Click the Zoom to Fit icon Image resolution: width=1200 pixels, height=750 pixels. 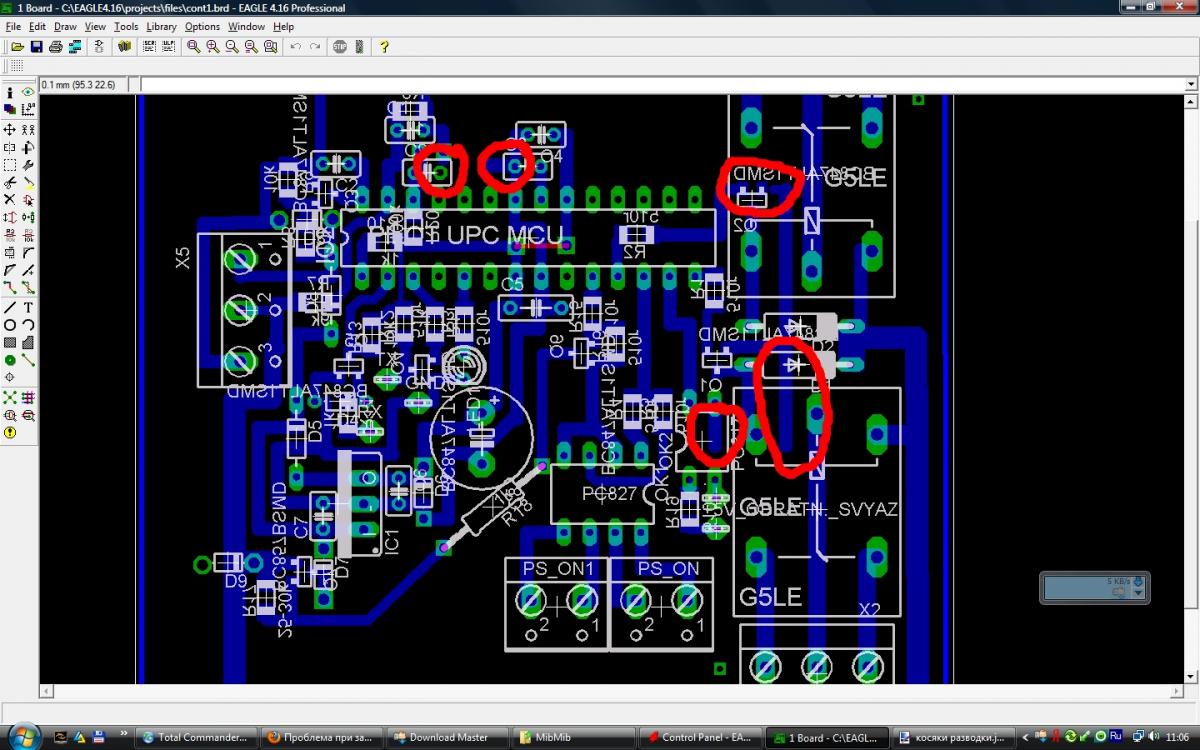pos(194,47)
